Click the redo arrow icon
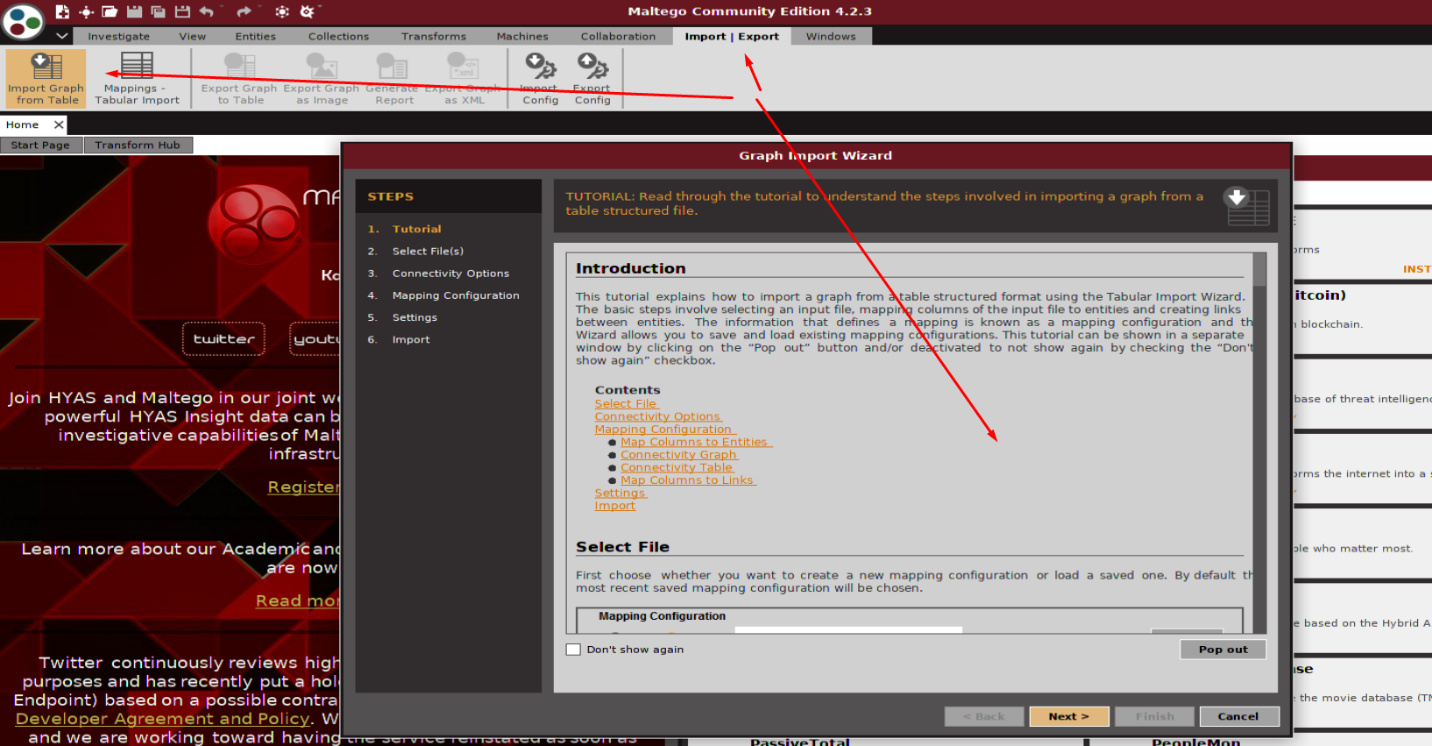The width and height of the screenshot is (1432, 746). tap(244, 12)
